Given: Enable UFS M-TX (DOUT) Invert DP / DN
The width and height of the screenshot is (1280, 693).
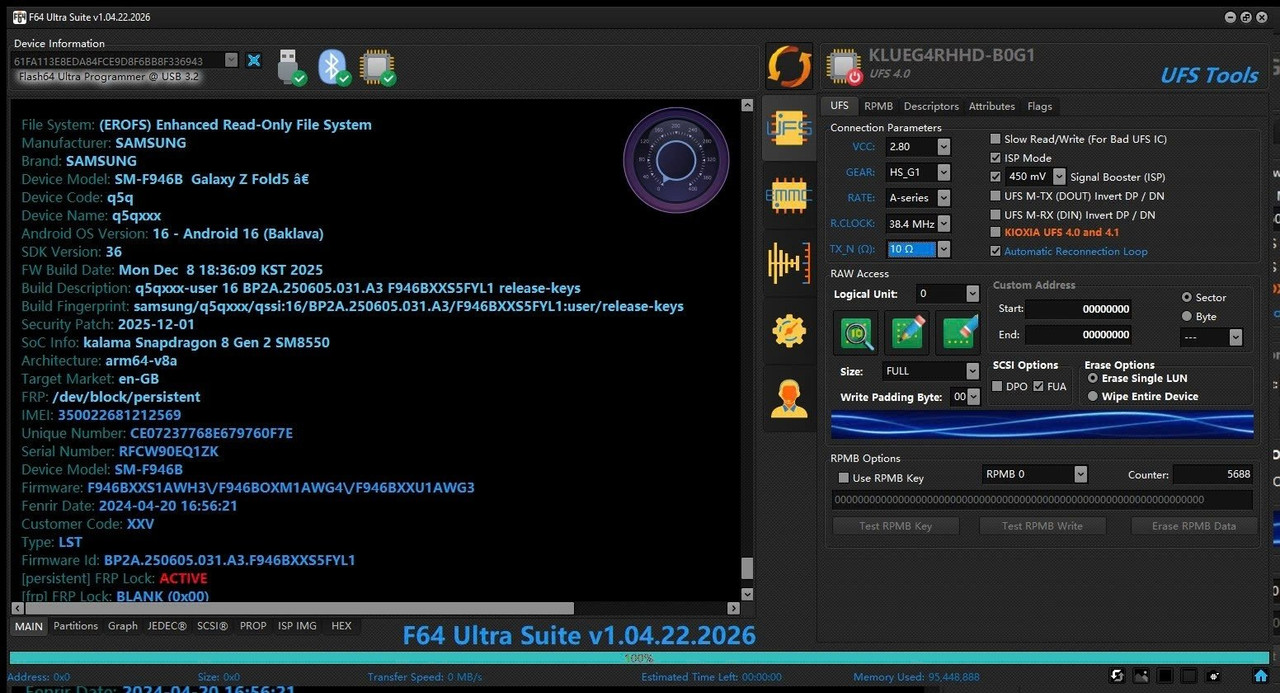Looking at the screenshot, I should click(x=995, y=196).
